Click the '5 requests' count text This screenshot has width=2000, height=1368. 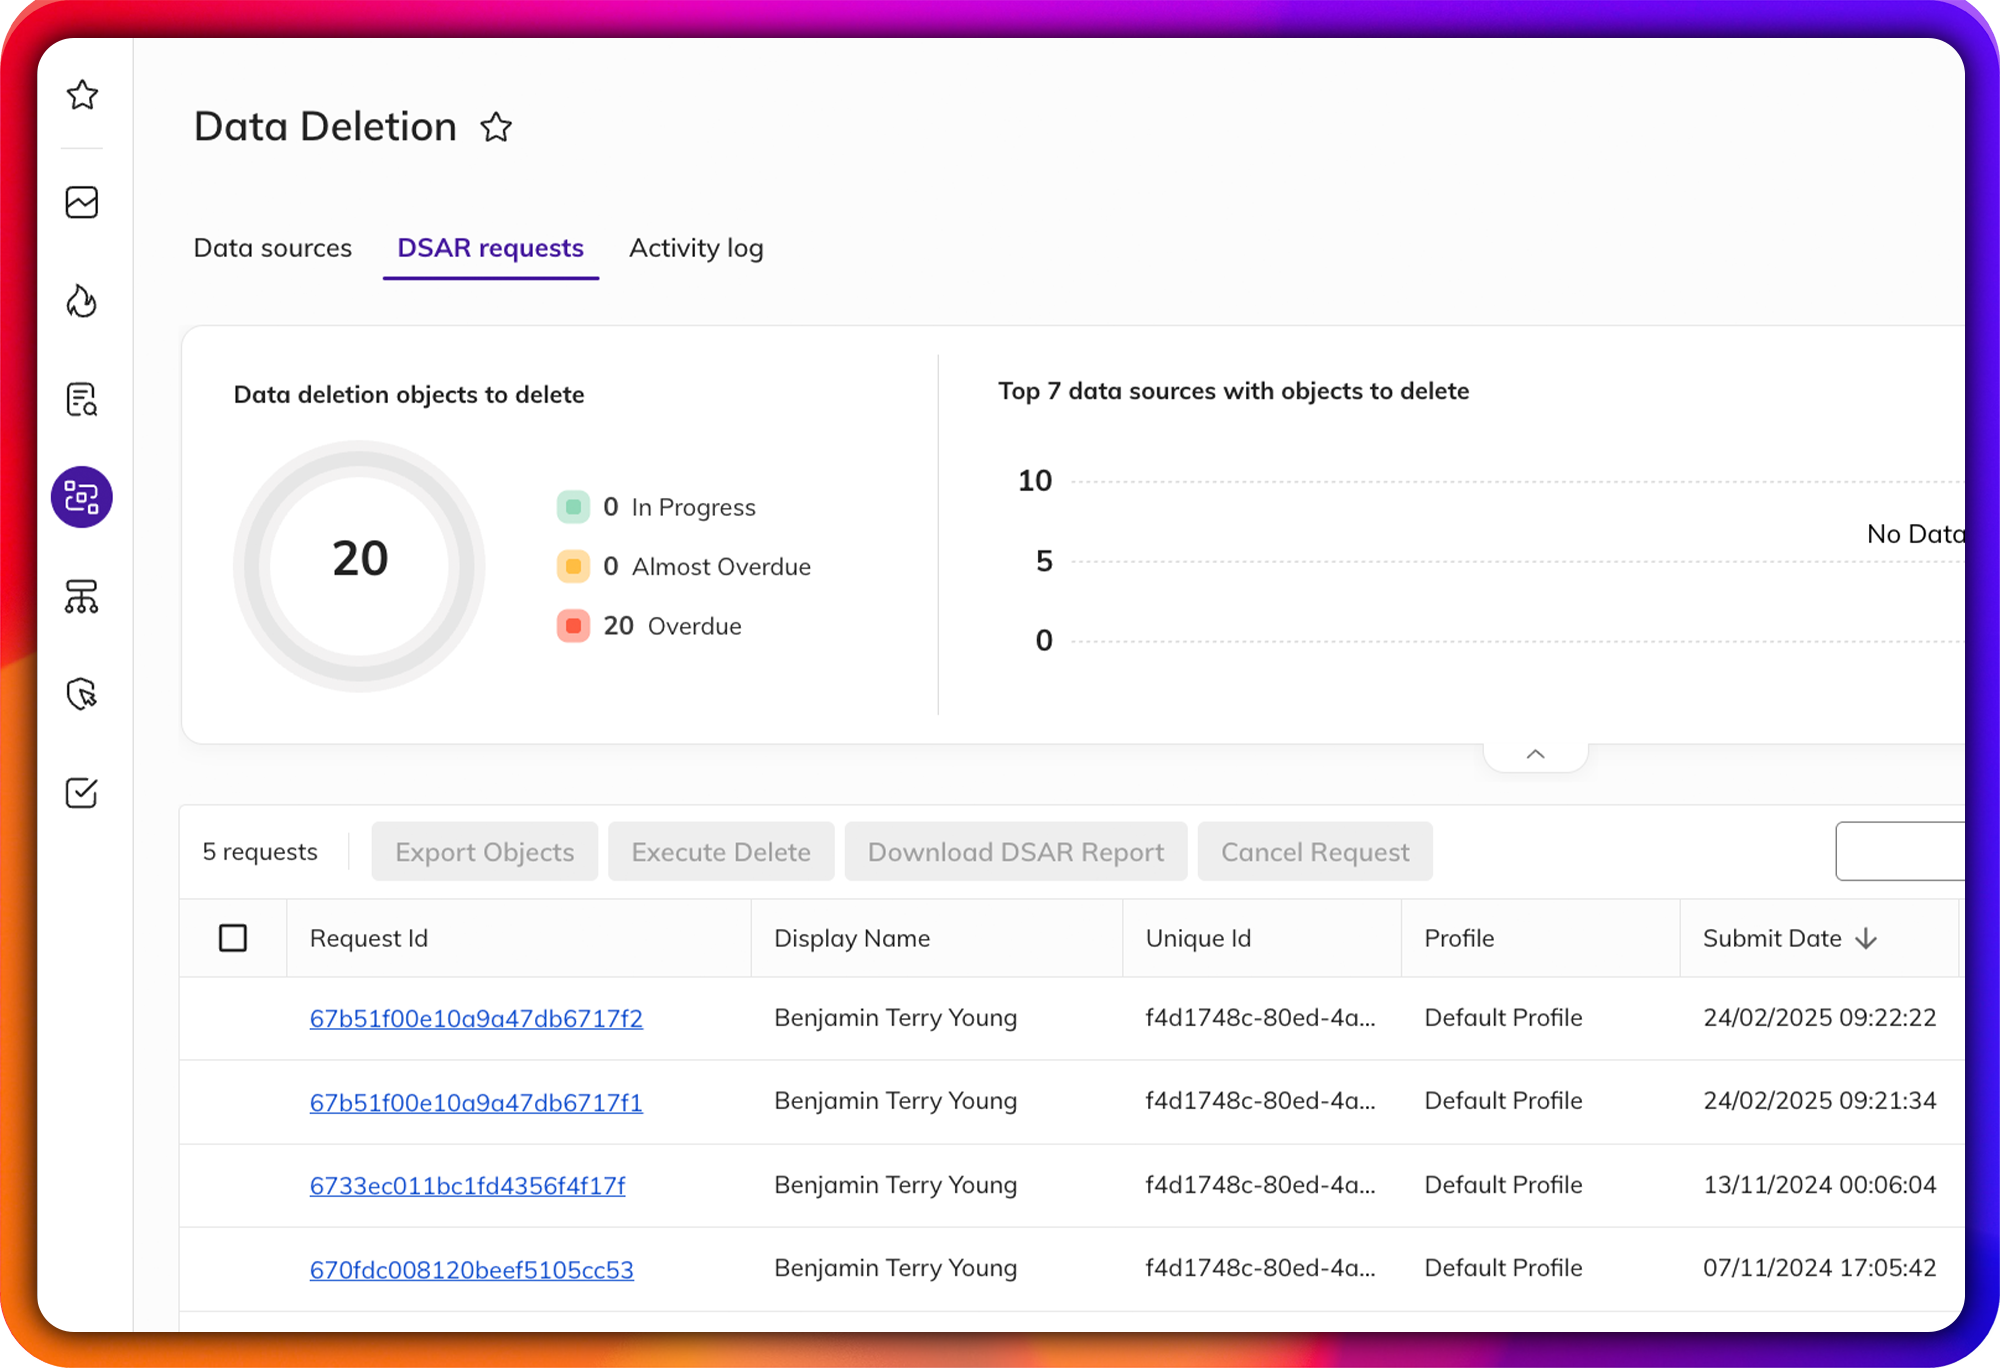tap(260, 852)
